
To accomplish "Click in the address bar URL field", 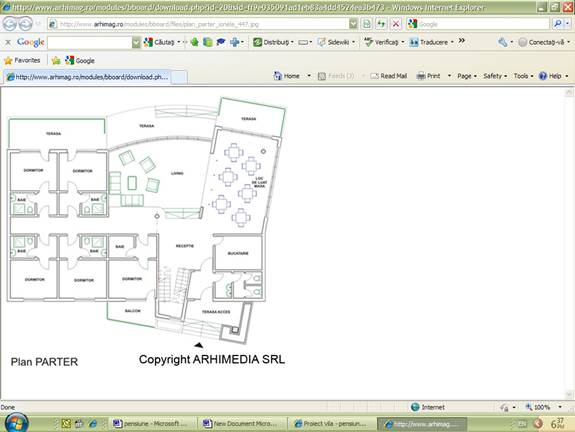I will 199,24.
